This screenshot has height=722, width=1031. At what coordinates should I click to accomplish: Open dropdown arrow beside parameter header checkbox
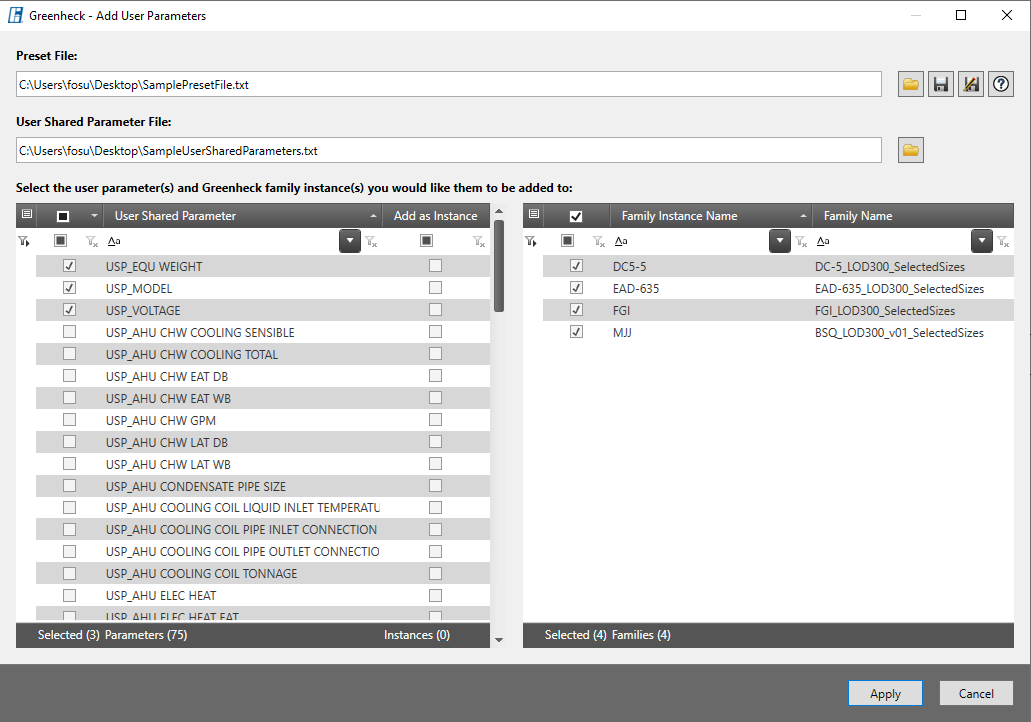(94, 216)
